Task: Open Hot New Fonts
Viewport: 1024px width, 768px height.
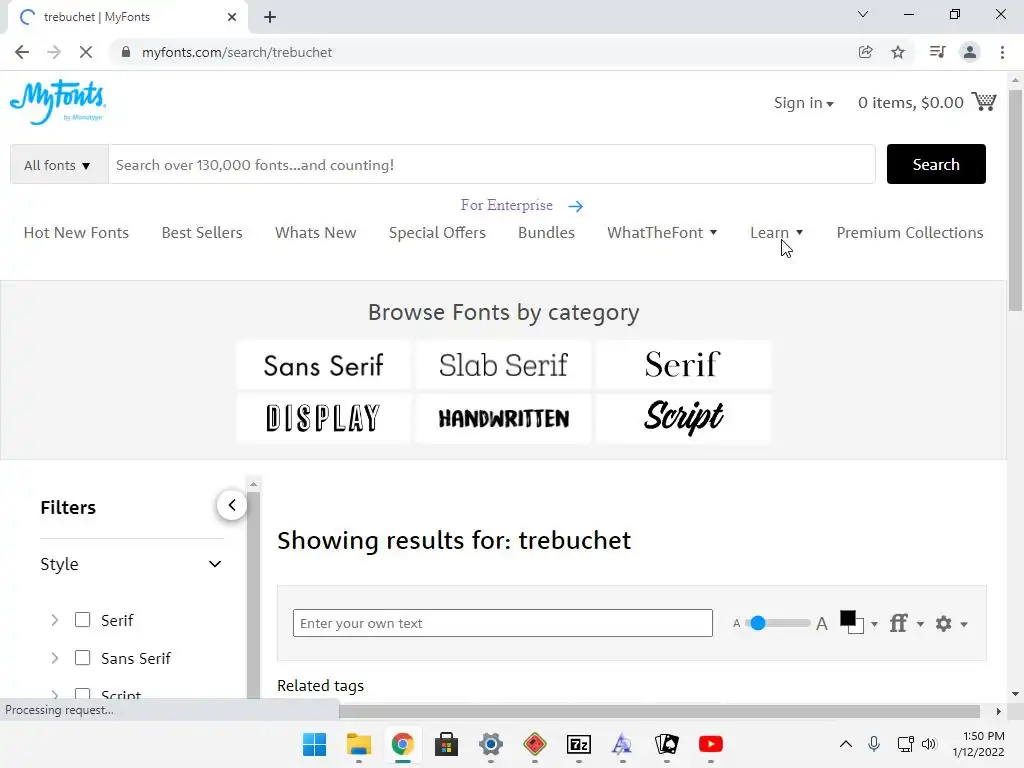Action: [76, 232]
